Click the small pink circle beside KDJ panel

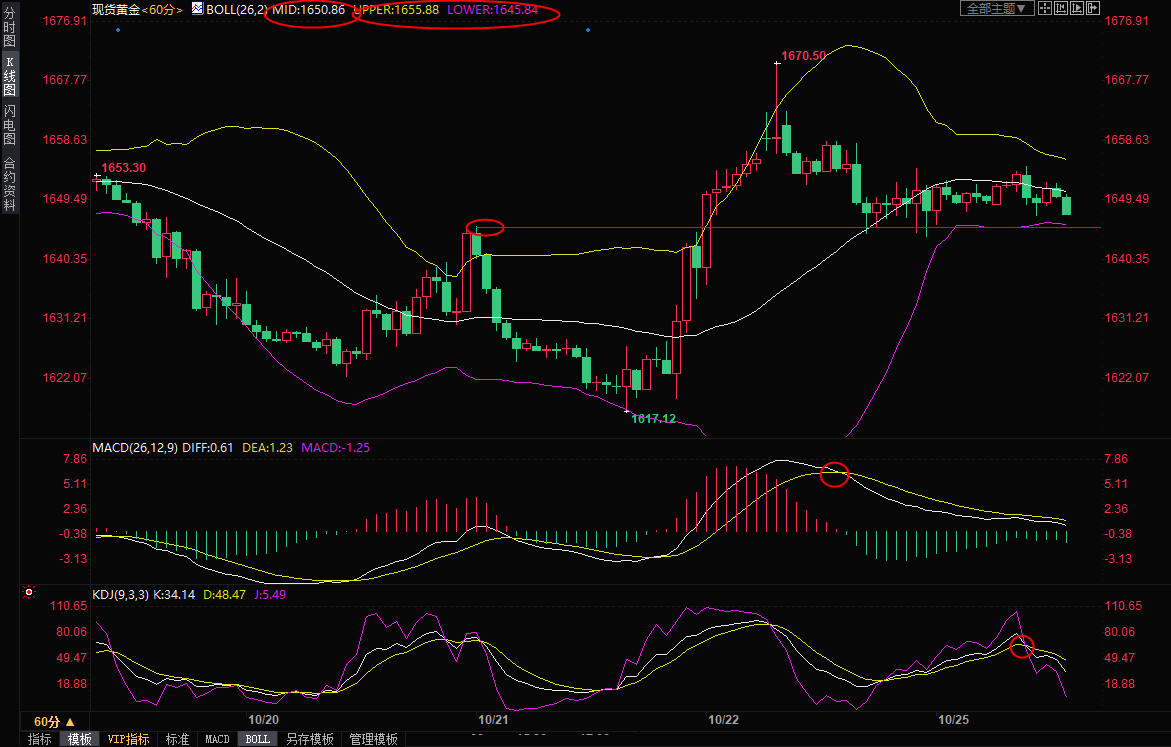pos(27,592)
